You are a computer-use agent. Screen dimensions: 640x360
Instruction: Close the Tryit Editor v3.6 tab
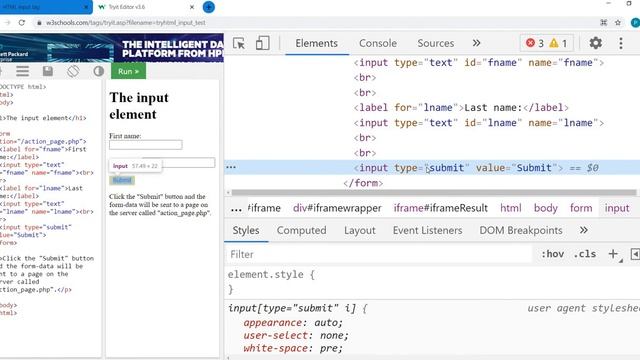point(192,7)
